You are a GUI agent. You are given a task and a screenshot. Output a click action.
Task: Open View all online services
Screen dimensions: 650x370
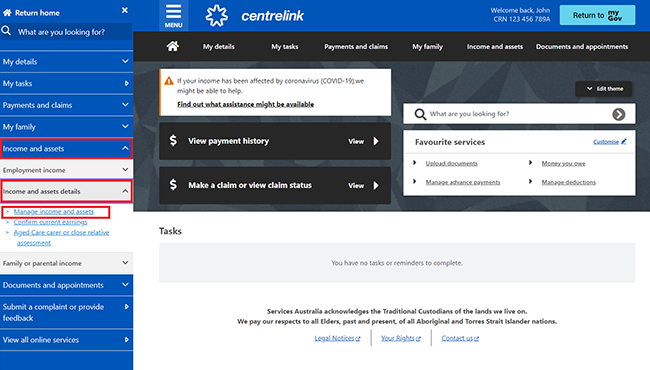(x=66, y=340)
